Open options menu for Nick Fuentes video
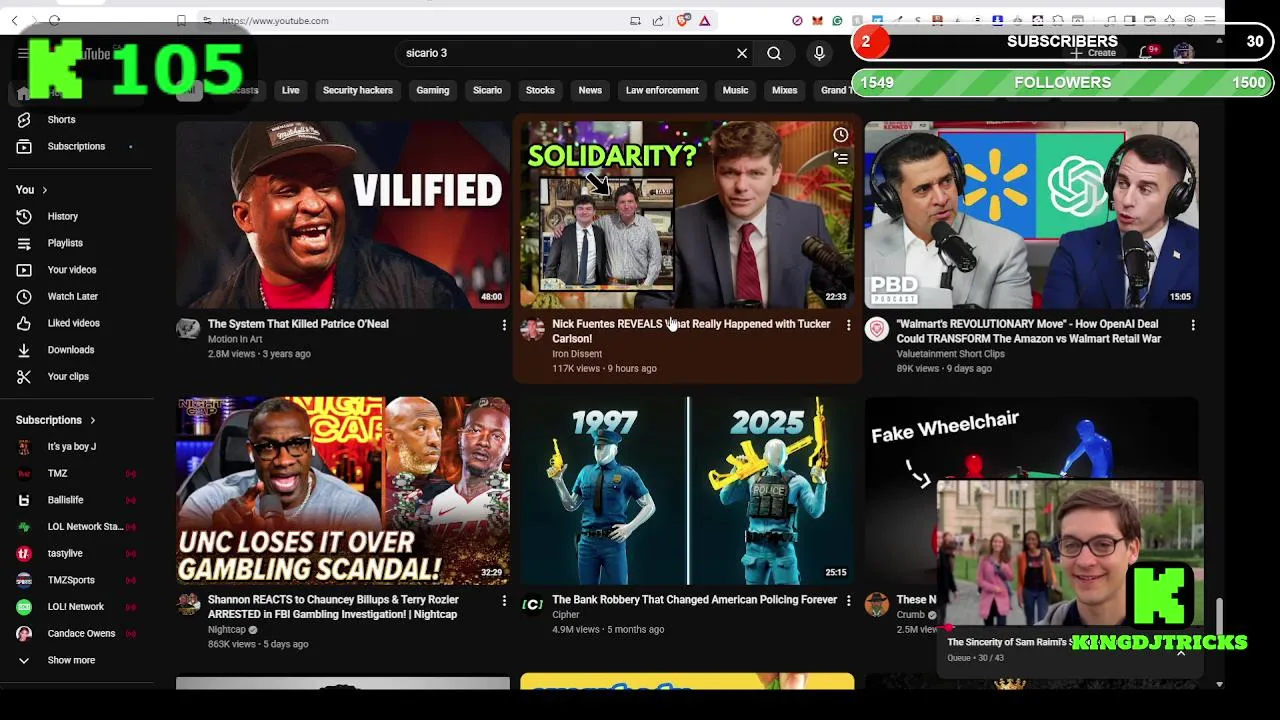Viewport: 1280px width, 720px height. coord(848,325)
